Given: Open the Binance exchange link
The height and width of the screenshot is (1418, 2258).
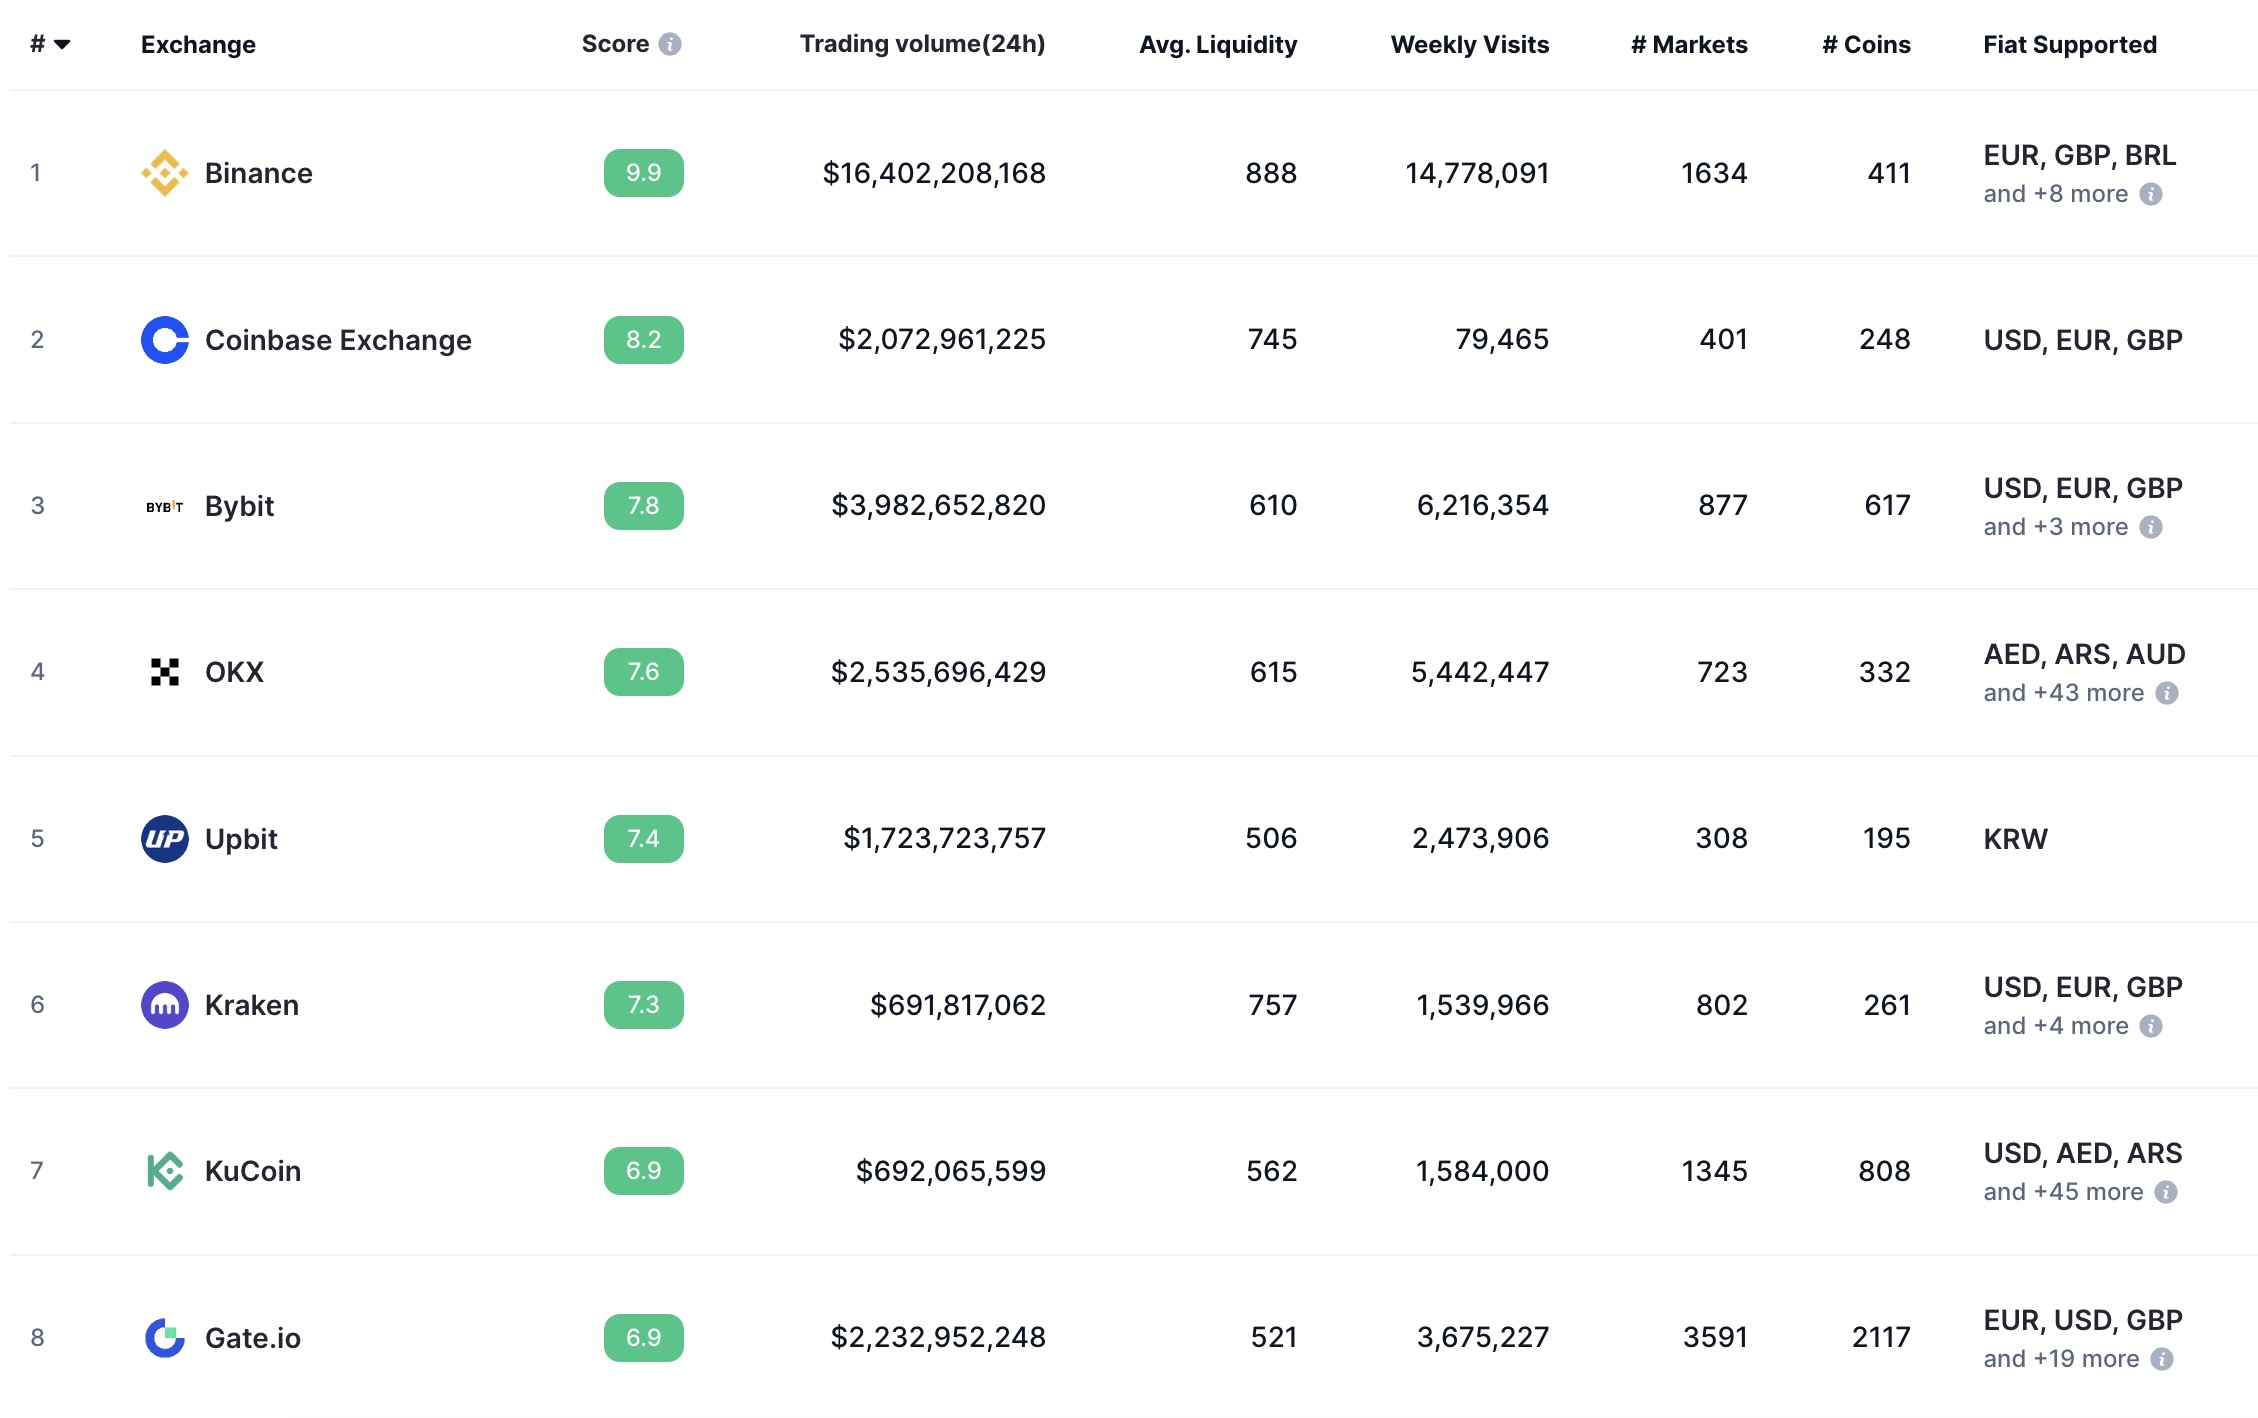Looking at the screenshot, I should [259, 173].
